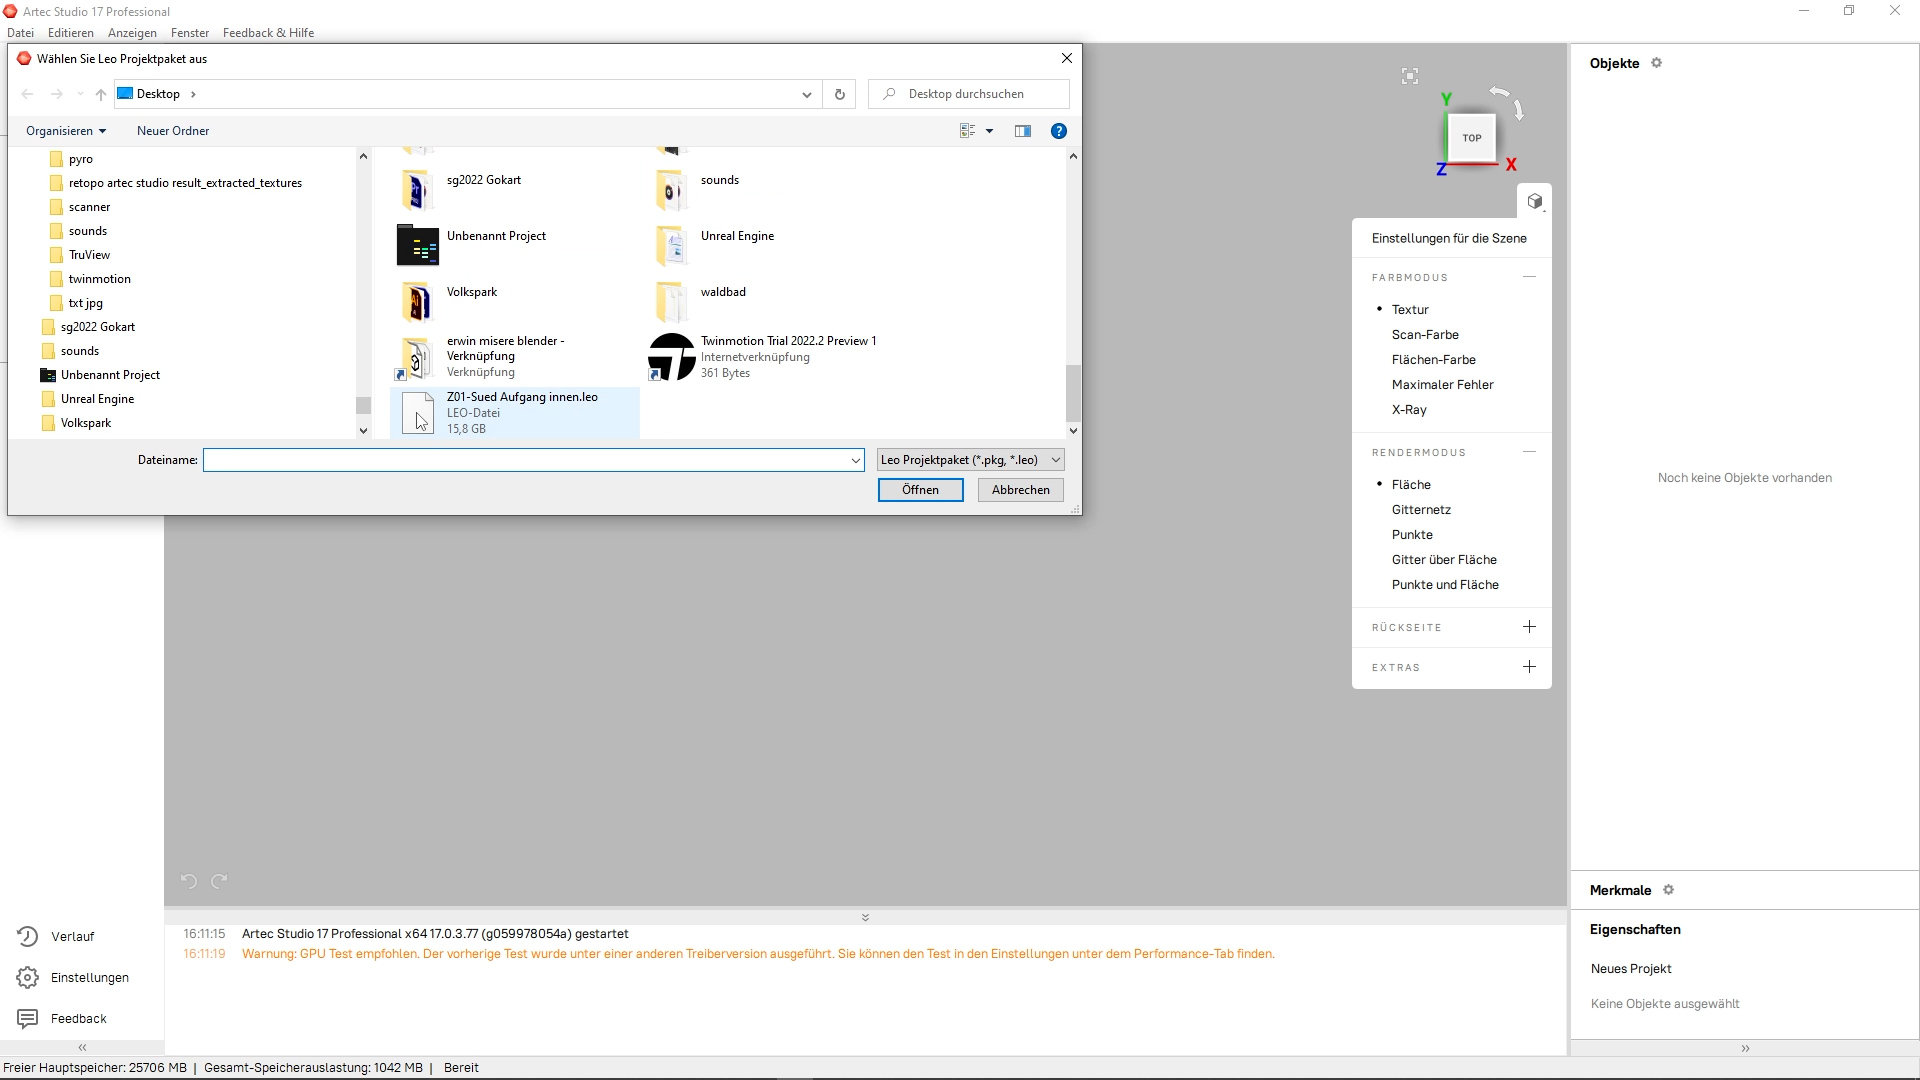This screenshot has width=1920, height=1080.
Task: Select TruView in folder tree
Action: 89,255
